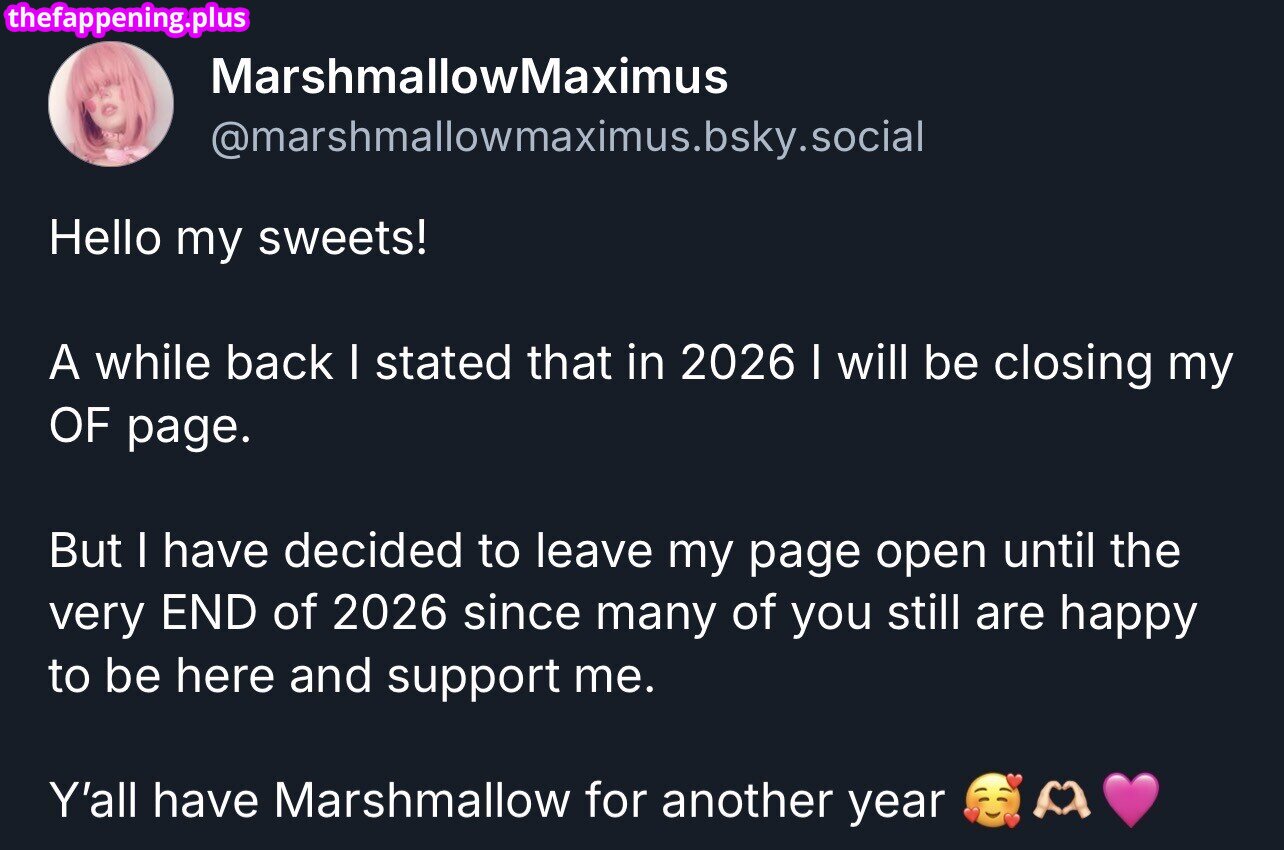Click the pink-haired profile avatar
The width and height of the screenshot is (1284, 850).
[x=111, y=104]
